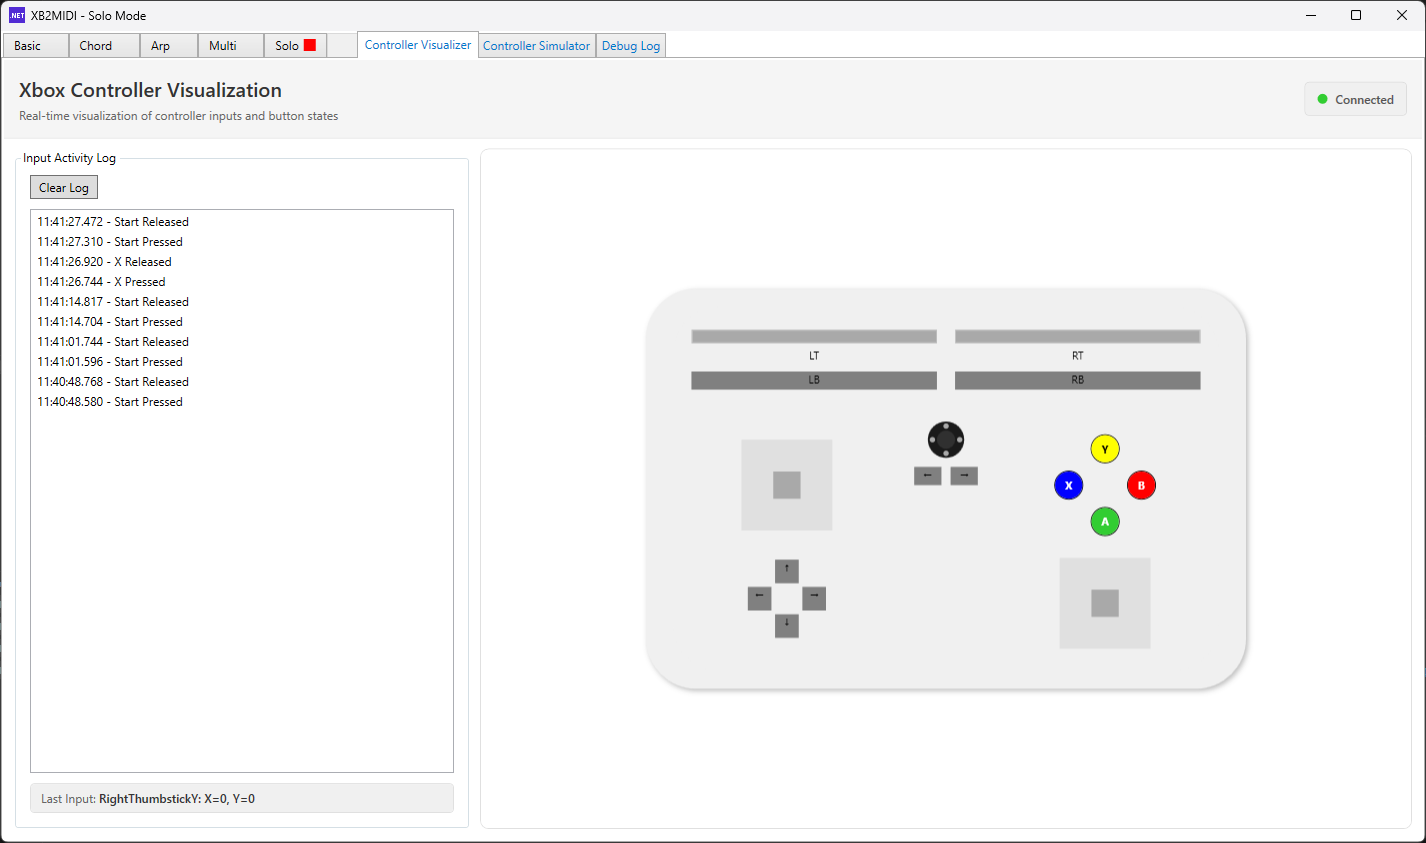Click the LT trigger bar
Image resolution: width=1426 pixels, height=843 pixels.
[813, 336]
